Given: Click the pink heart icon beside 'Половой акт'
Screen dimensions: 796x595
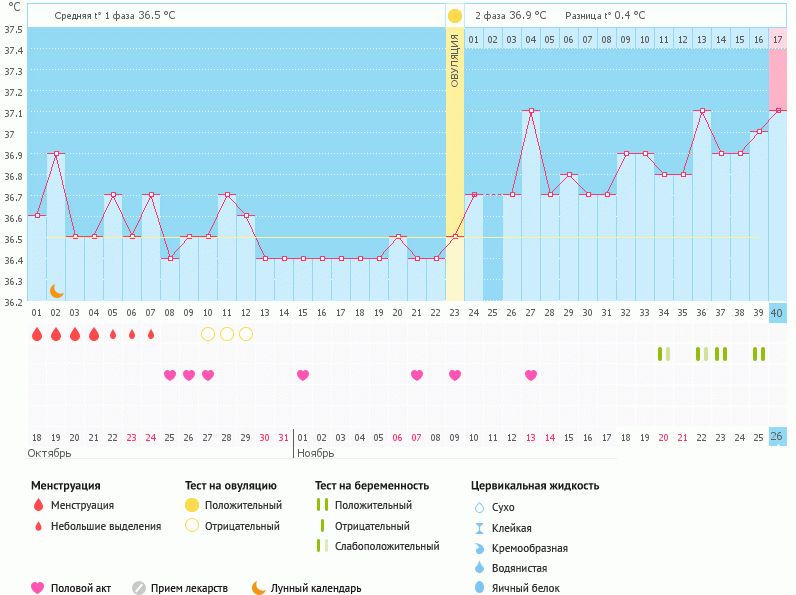Looking at the screenshot, I should [x=38, y=588].
